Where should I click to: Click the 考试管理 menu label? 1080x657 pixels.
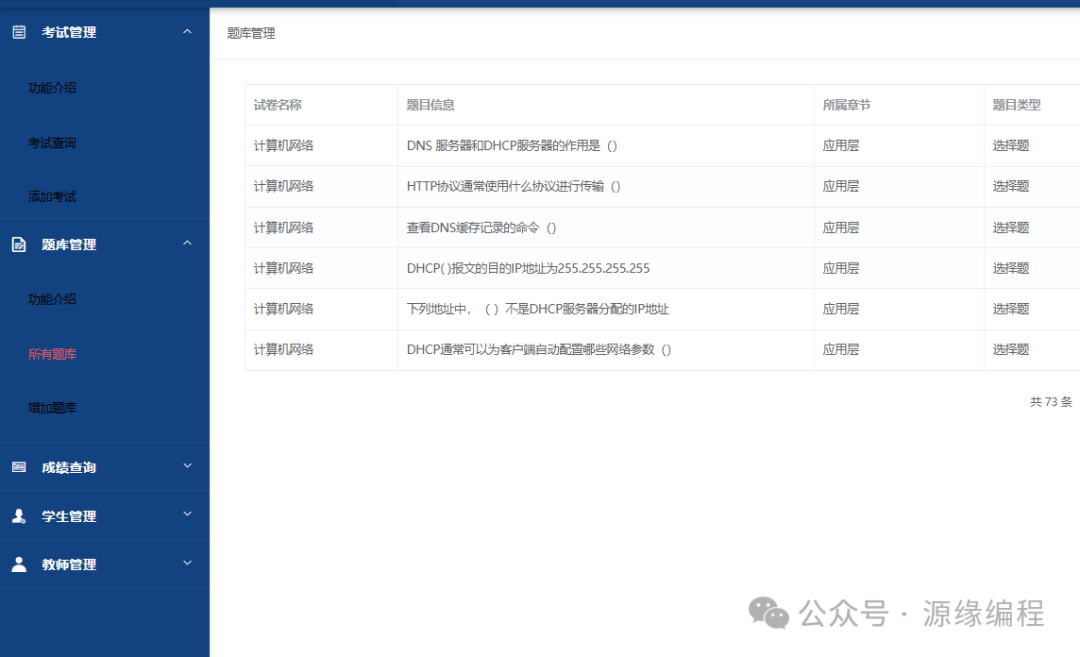point(69,32)
